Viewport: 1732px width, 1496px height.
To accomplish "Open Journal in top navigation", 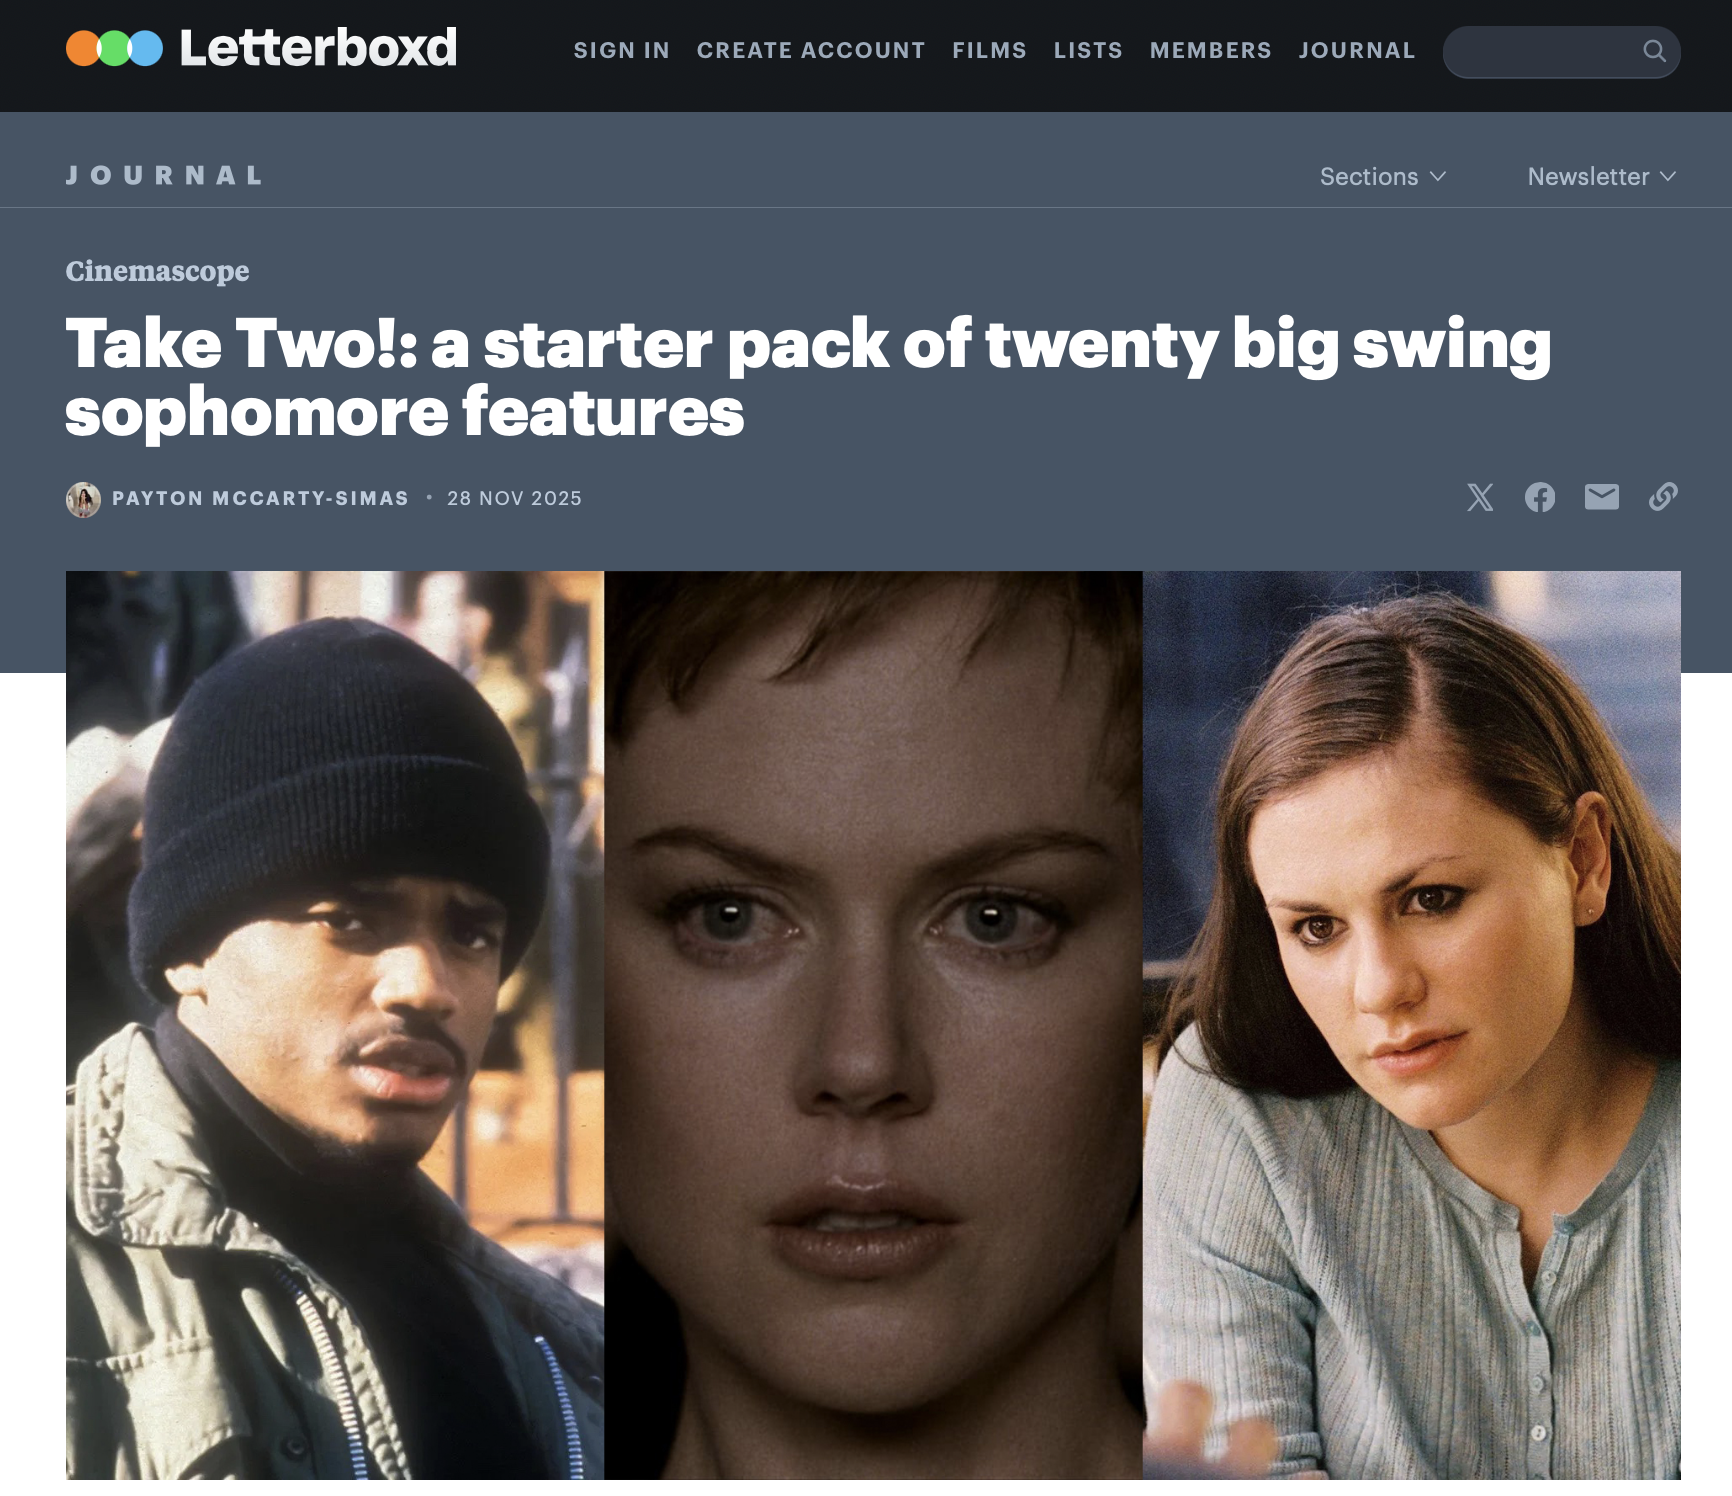I will [1357, 50].
